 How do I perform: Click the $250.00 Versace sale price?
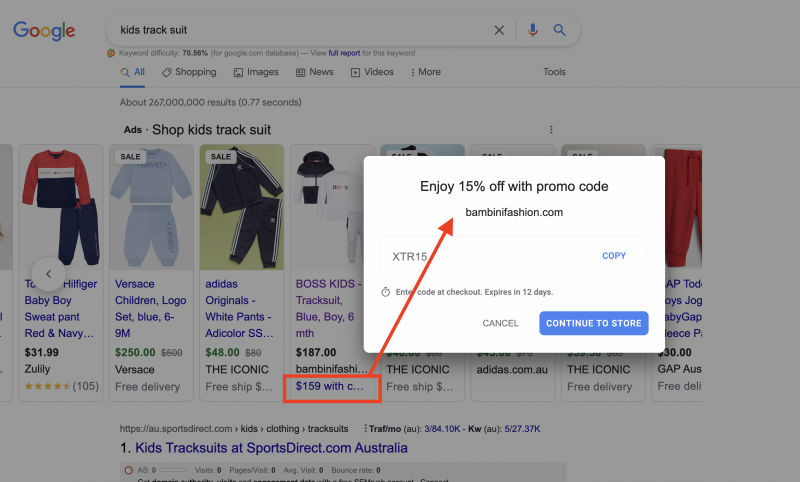pyautogui.click(x=135, y=352)
